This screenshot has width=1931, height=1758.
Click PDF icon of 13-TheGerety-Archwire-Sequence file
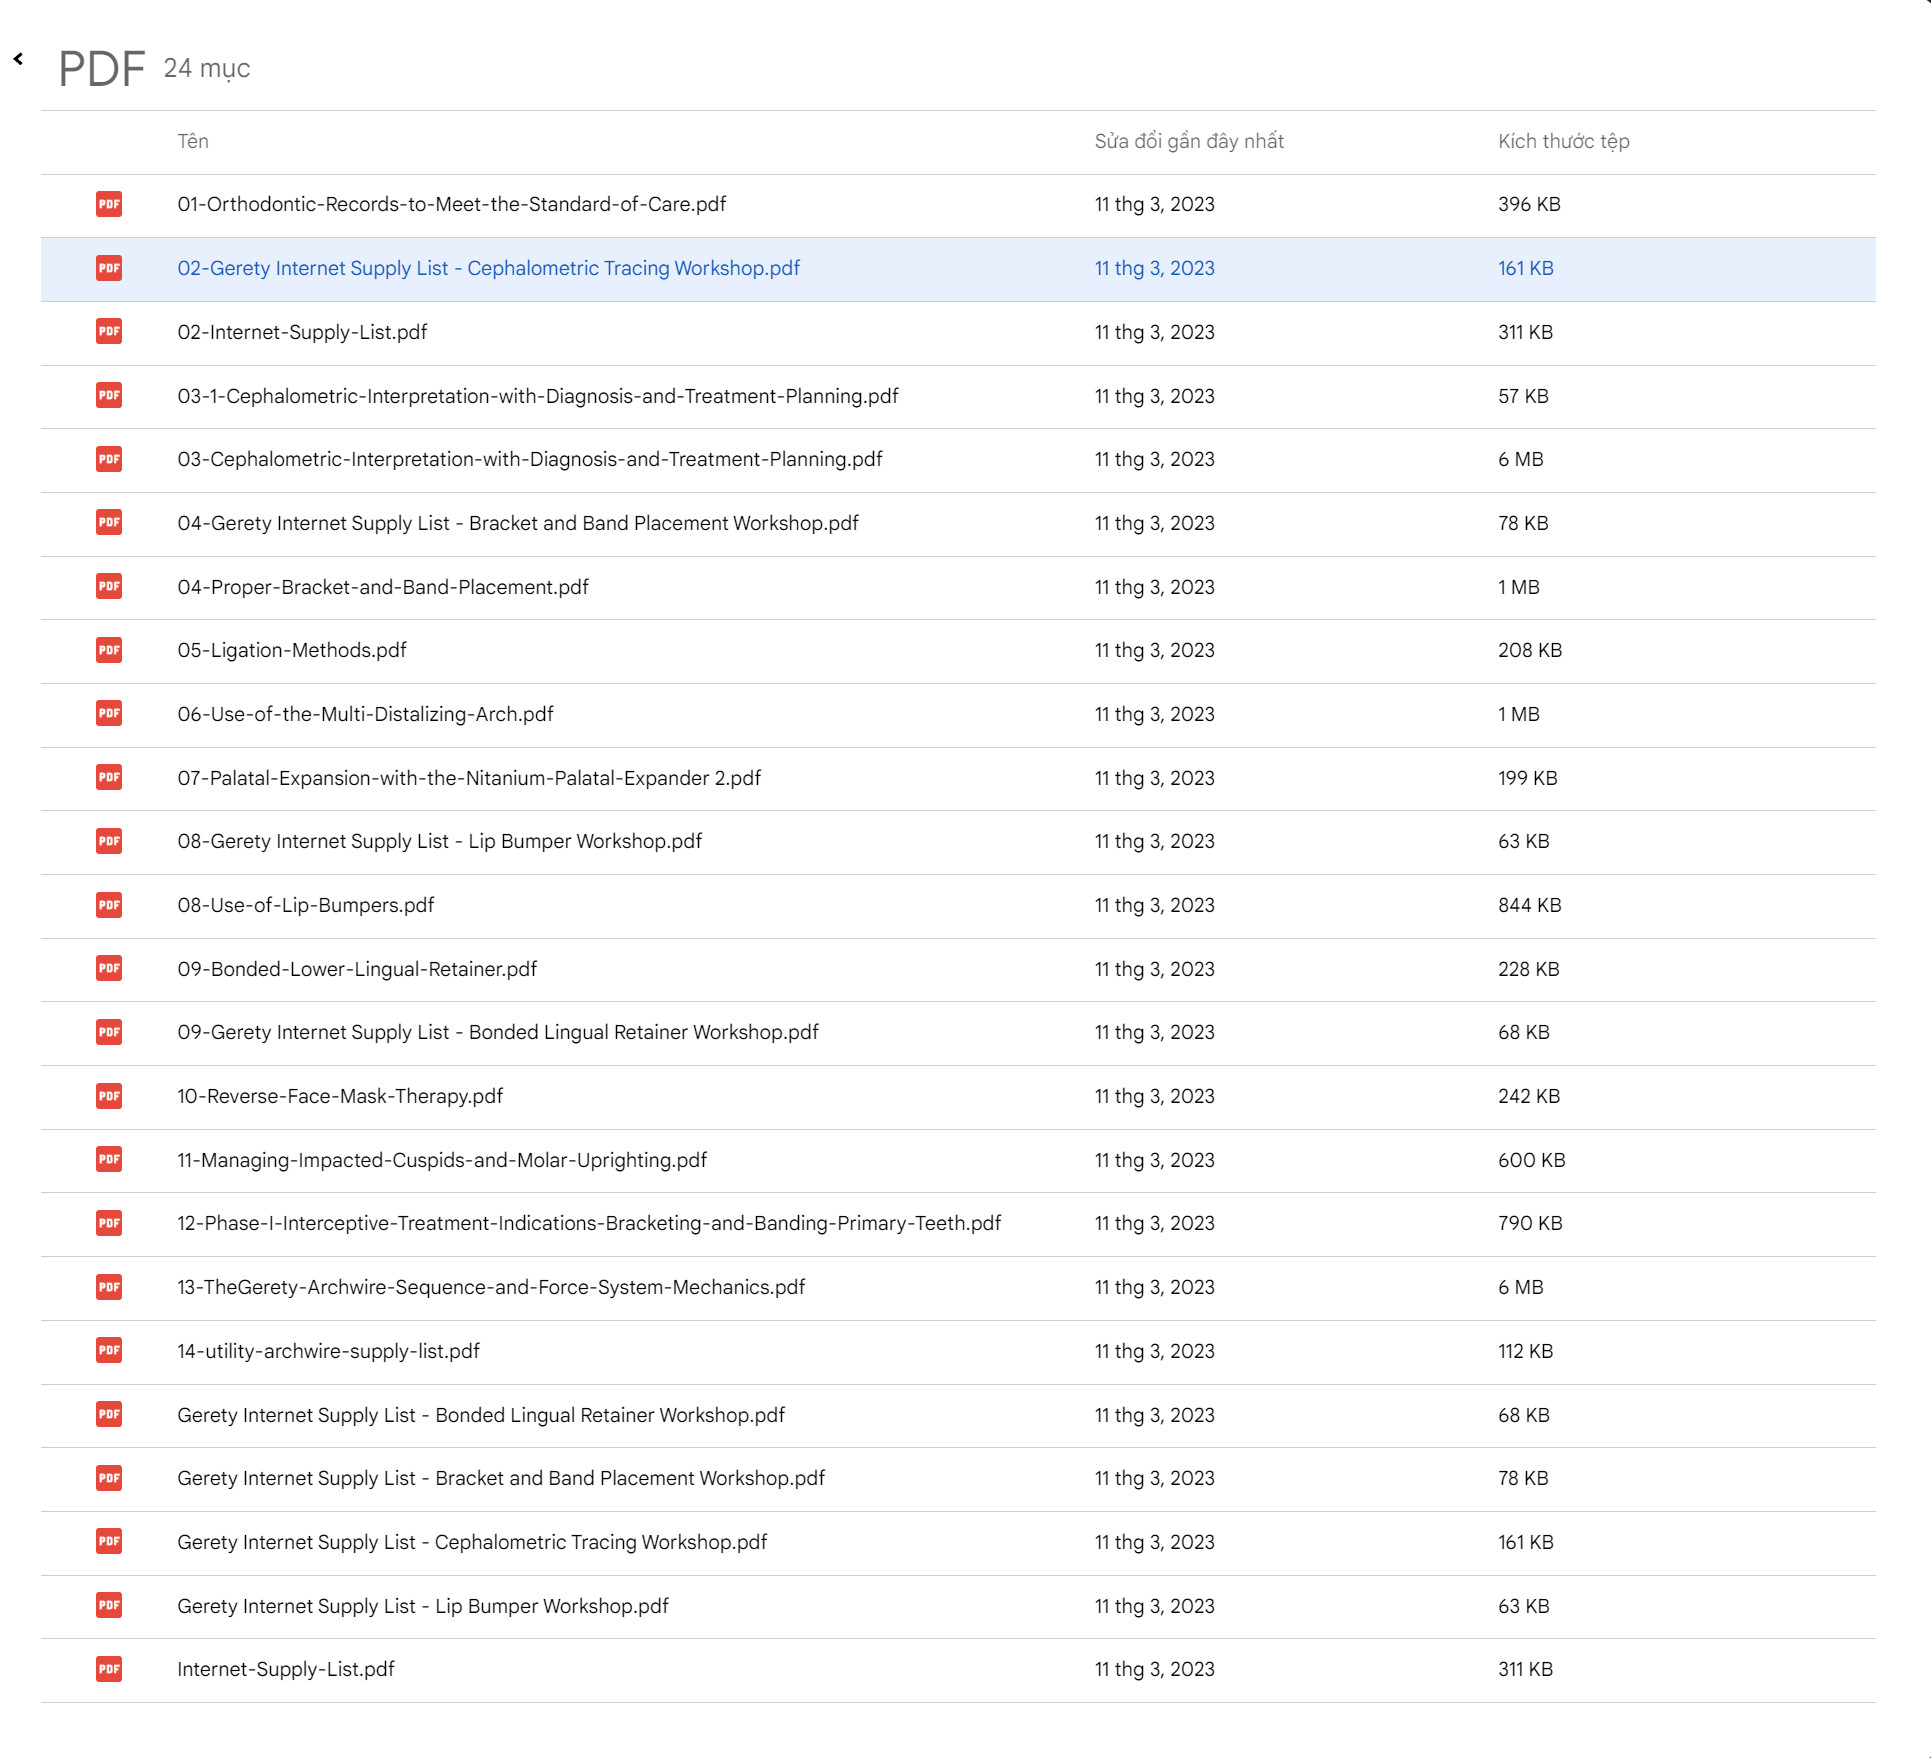pos(109,1287)
